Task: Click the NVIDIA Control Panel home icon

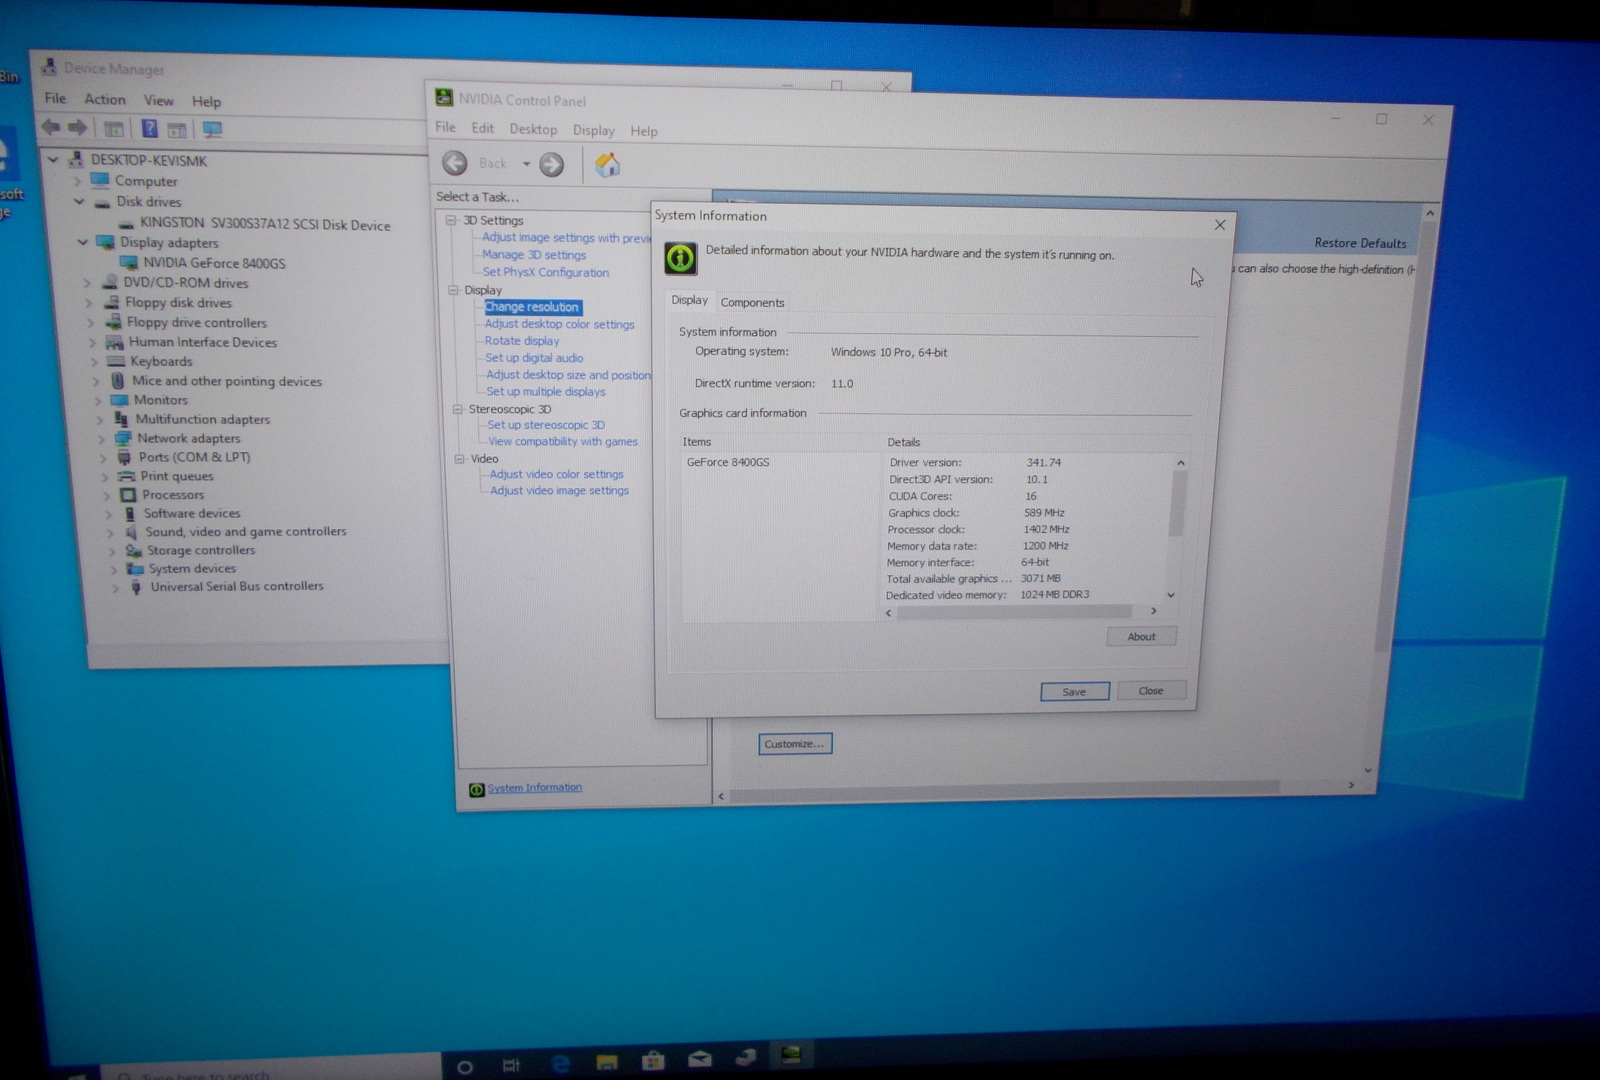Action: coord(607,165)
